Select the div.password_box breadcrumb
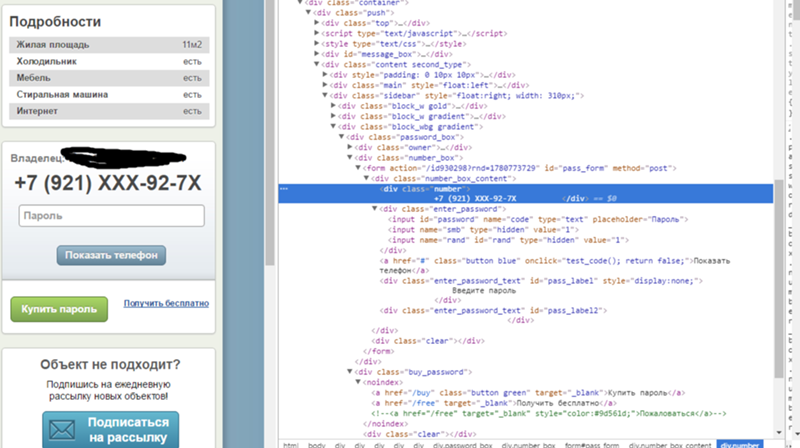 463,445
